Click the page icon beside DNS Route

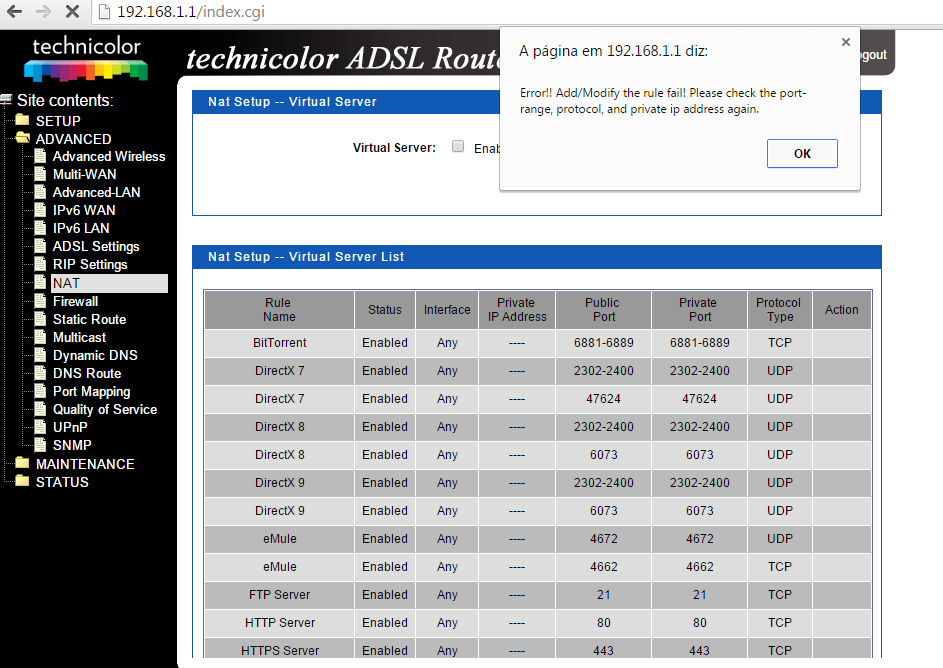tap(40, 373)
